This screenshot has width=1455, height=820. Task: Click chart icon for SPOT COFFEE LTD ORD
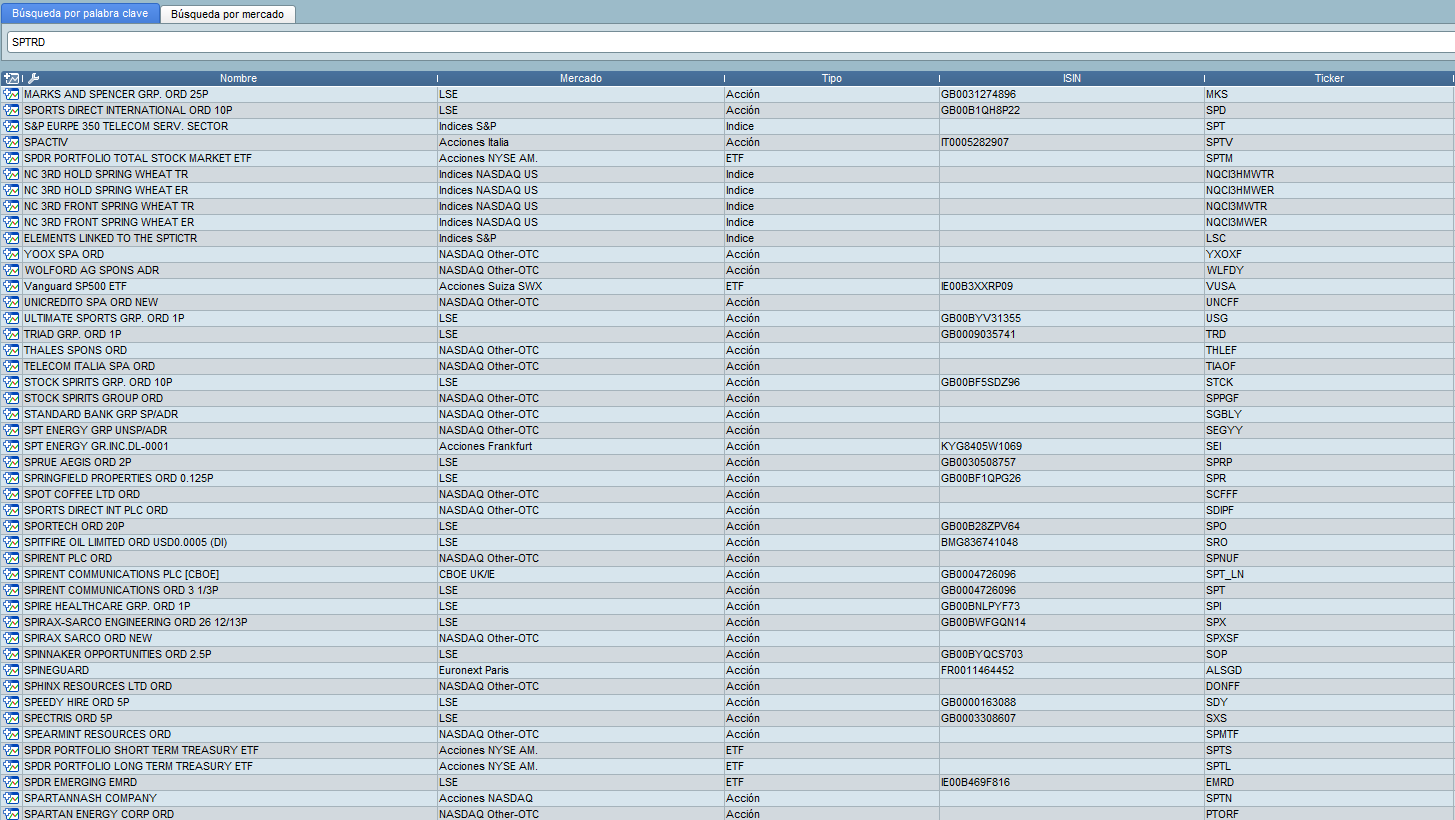click(x=11, y=494)
